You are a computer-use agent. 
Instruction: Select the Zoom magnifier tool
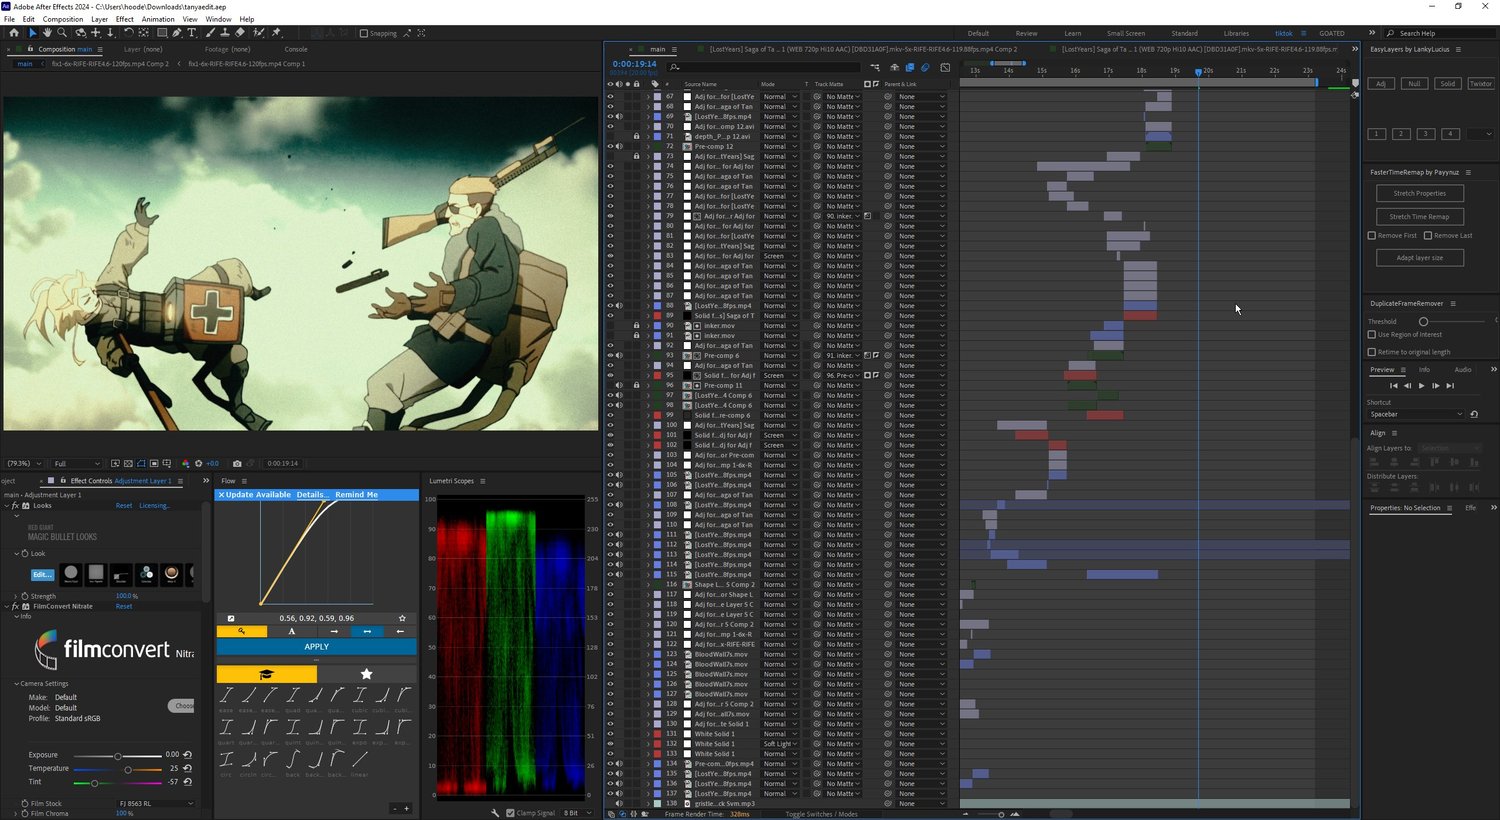click(62, 33)
